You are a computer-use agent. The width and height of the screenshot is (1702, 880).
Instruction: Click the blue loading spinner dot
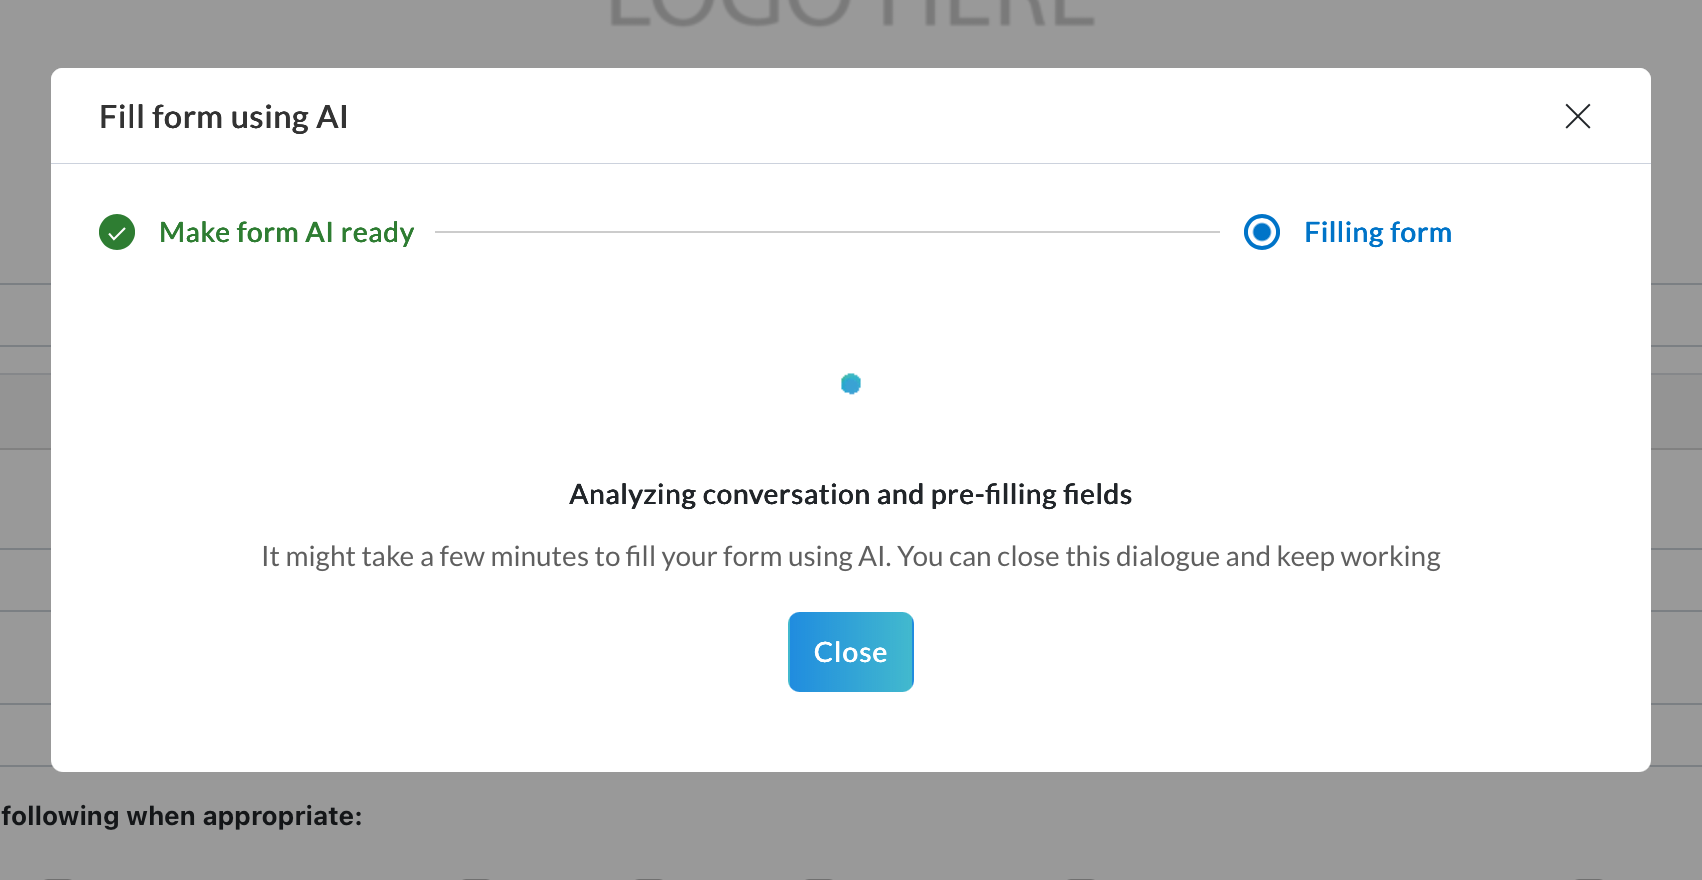pyautogui.click(x=851, y=384)
